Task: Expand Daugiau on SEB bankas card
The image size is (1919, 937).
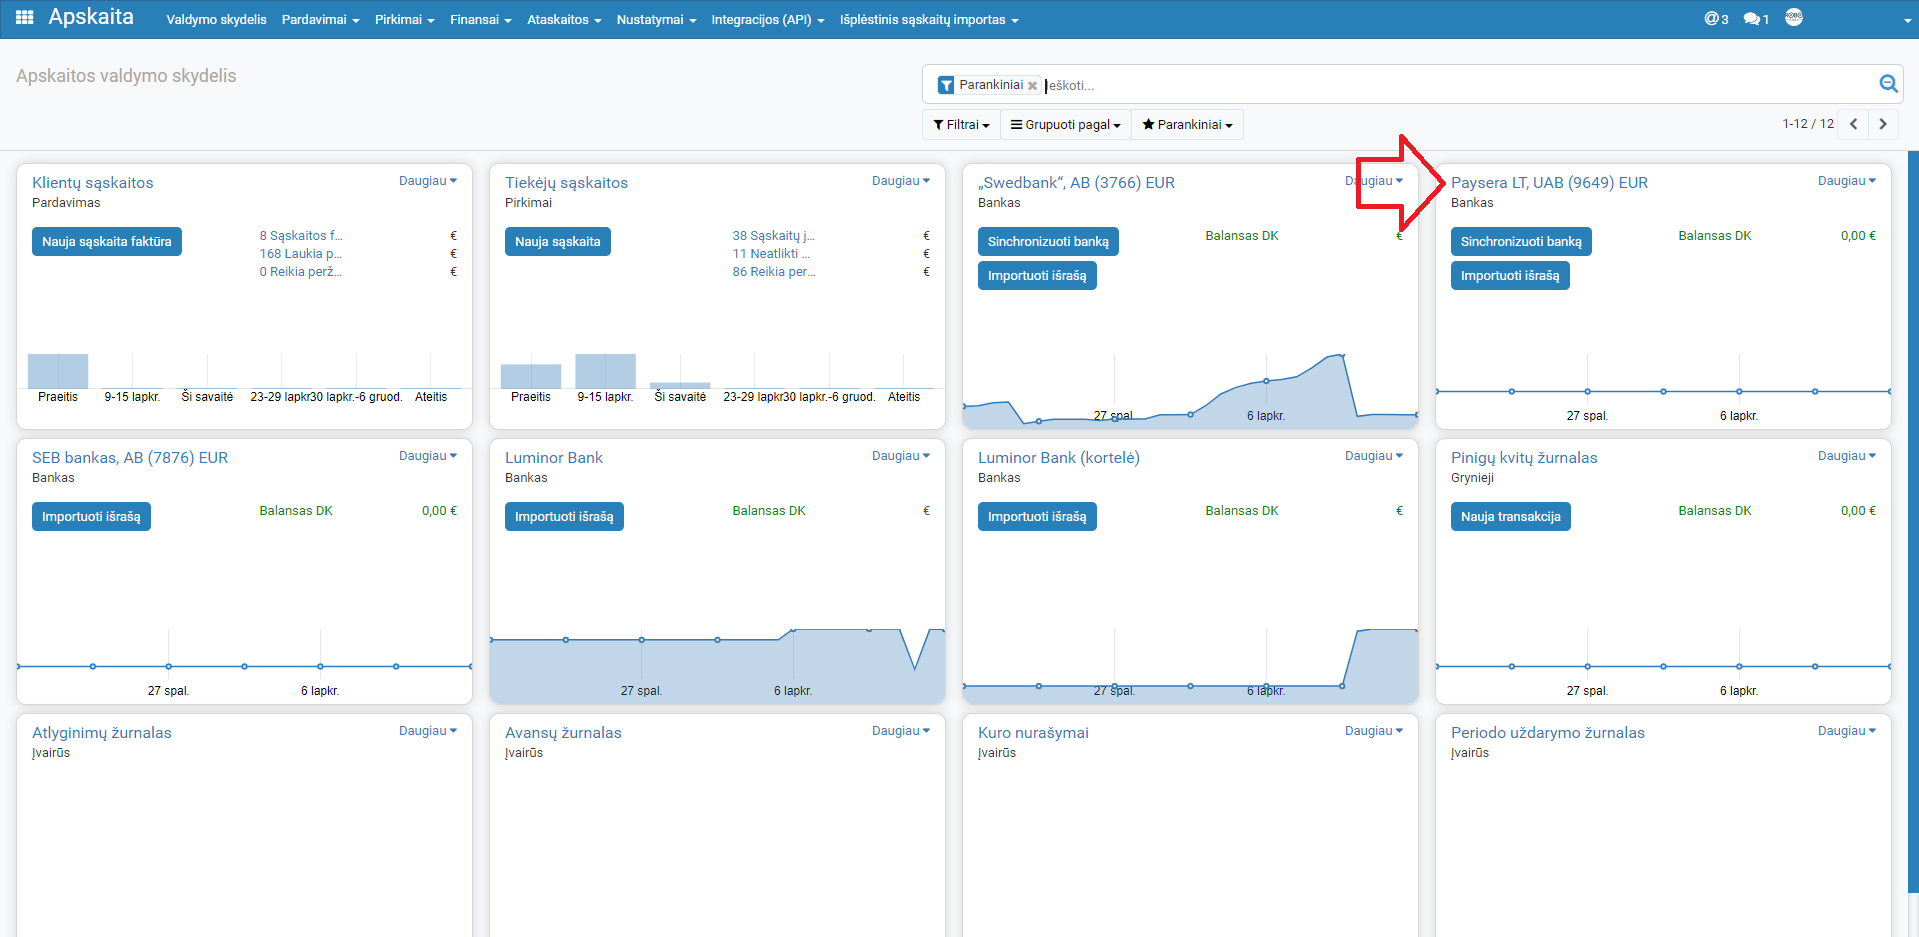Action: 428,456
